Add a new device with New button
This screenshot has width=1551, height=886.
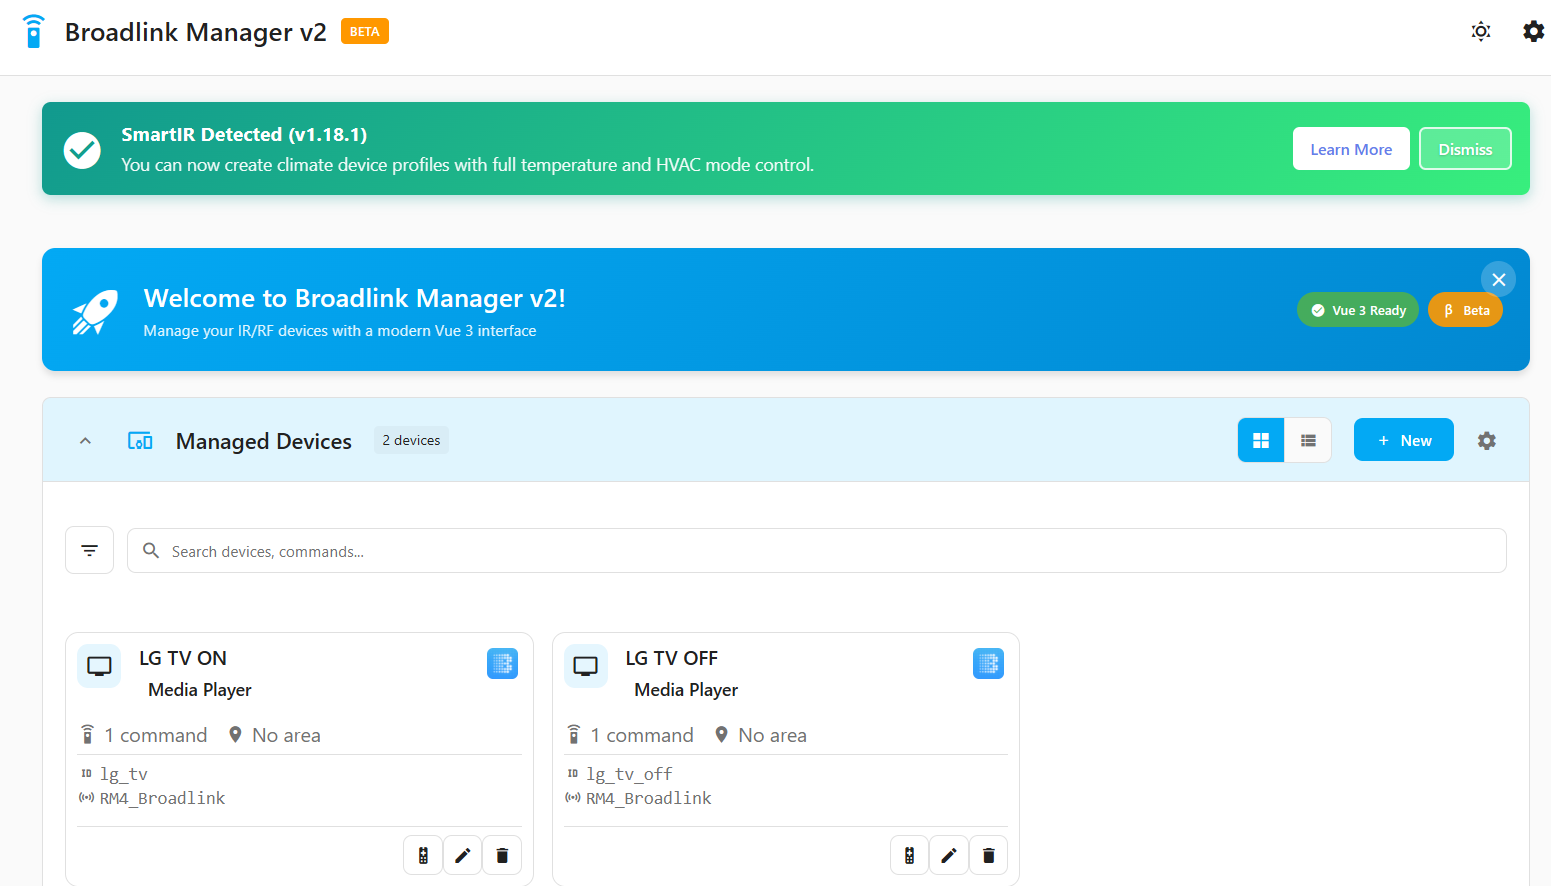point(1403,441)
